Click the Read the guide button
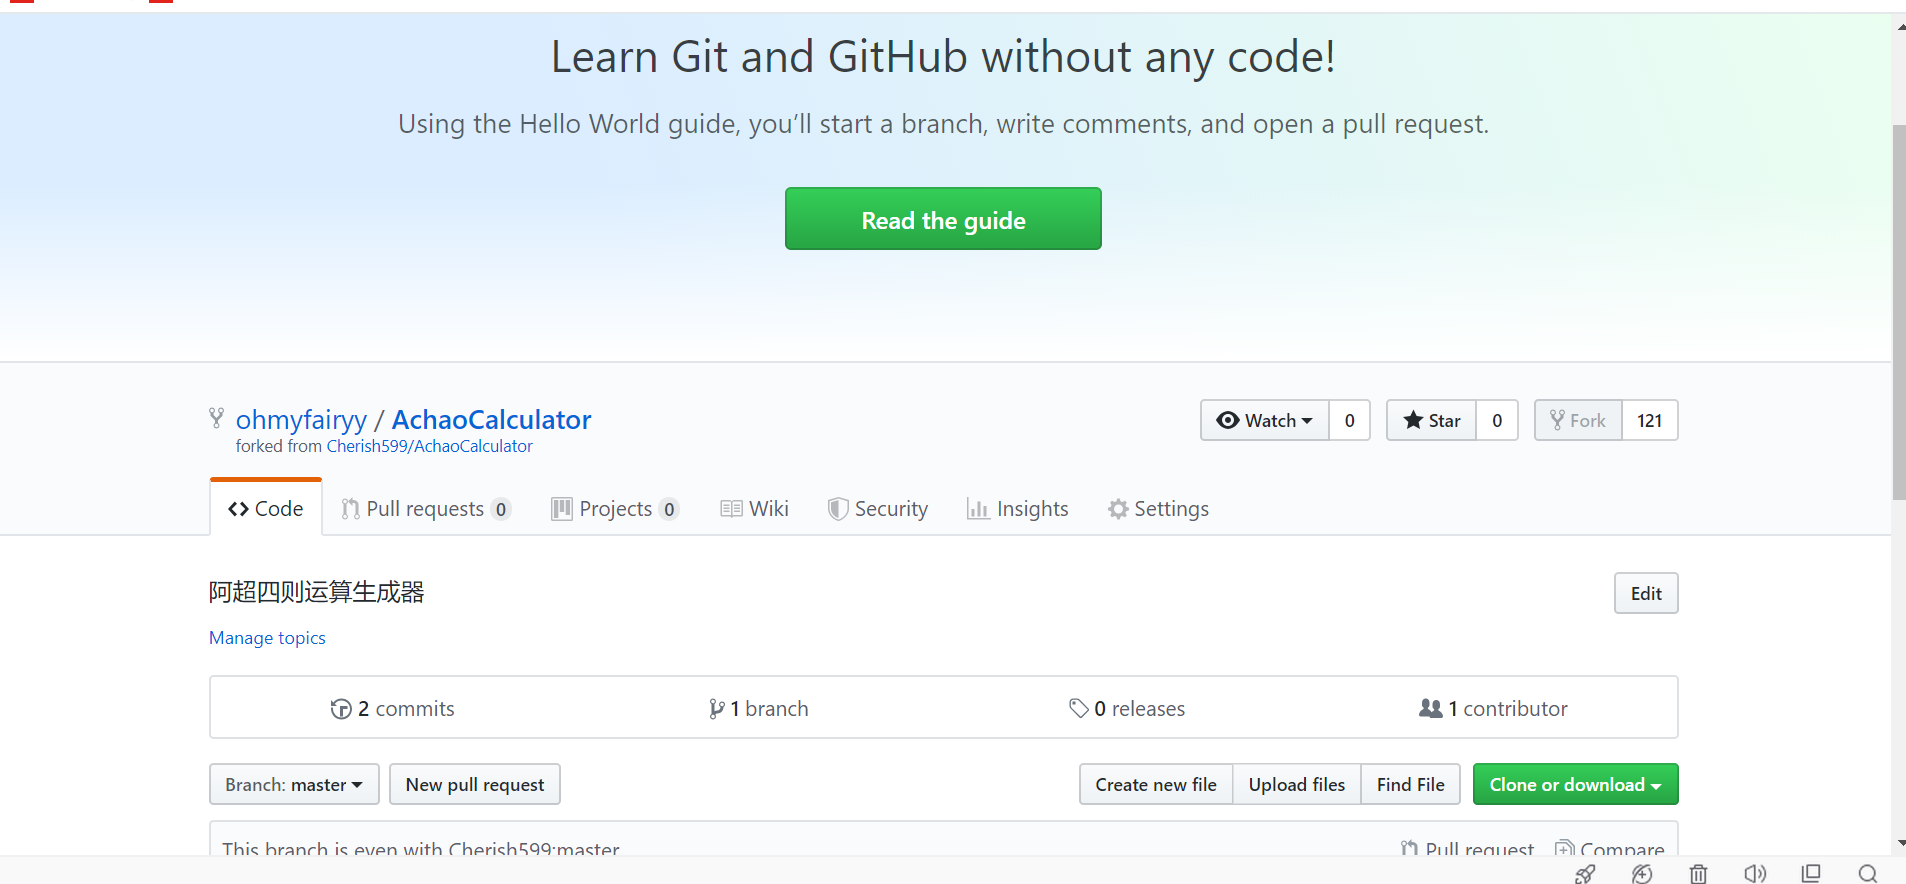The image size is (1906, 884). tap(943, 219)
